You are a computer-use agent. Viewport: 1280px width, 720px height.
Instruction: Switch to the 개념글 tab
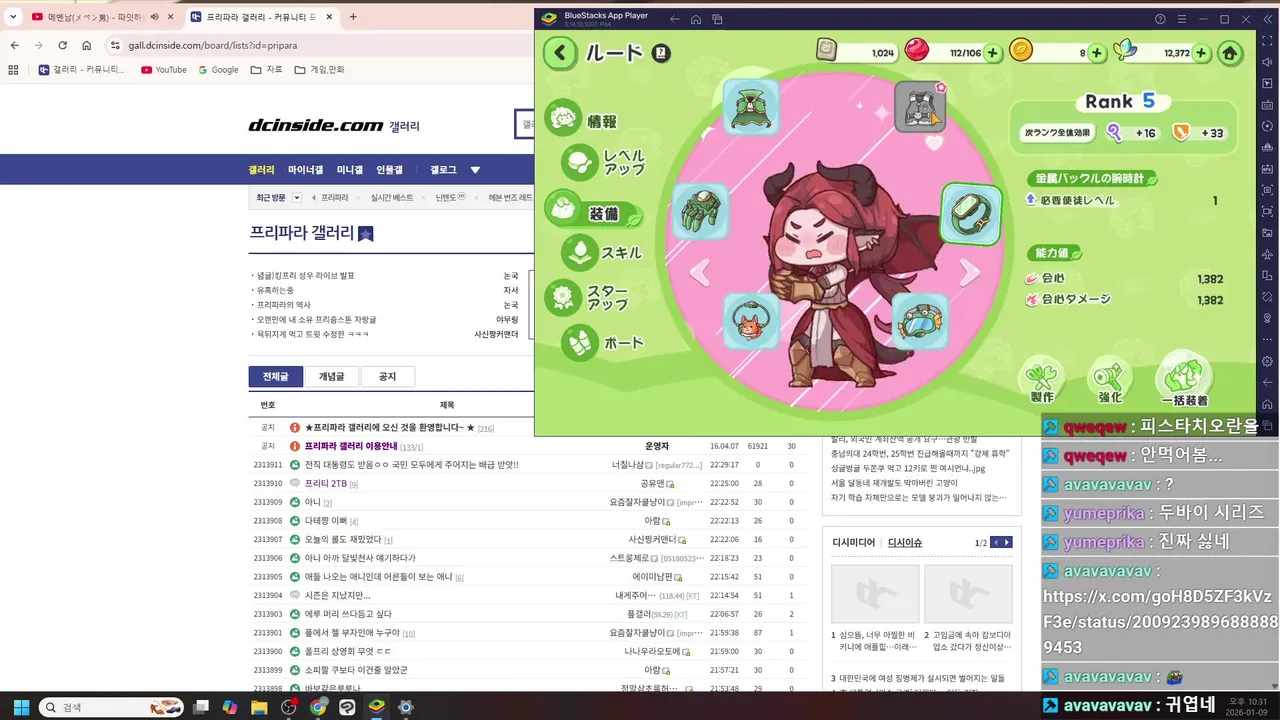click(331, 376)
